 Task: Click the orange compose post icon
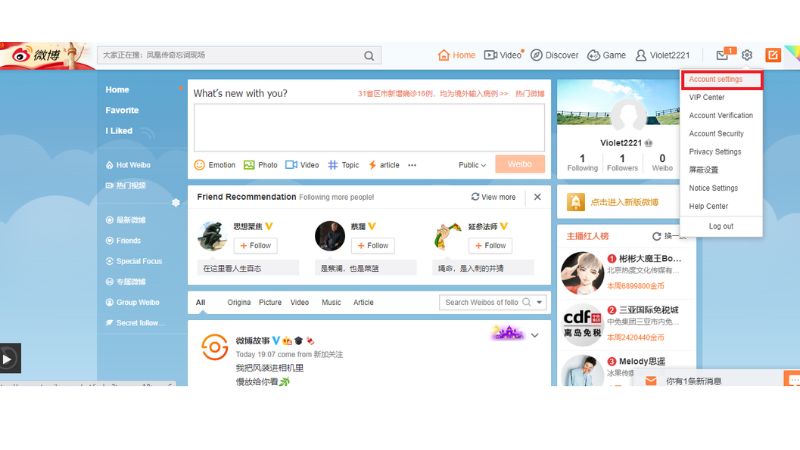click(x=773, y=55)
